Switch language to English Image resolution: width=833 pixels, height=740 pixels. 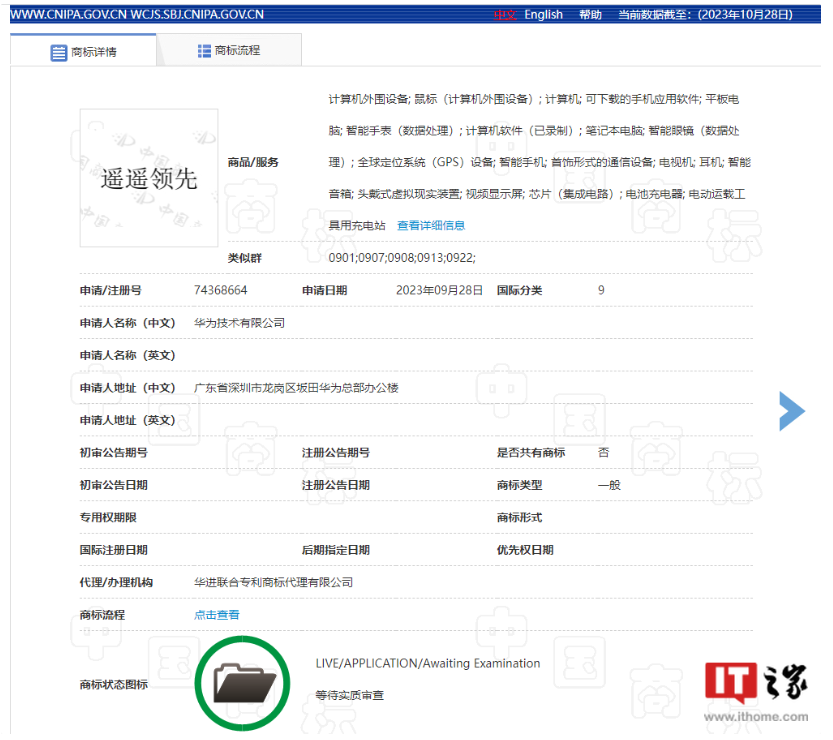(x=543, y=15)
